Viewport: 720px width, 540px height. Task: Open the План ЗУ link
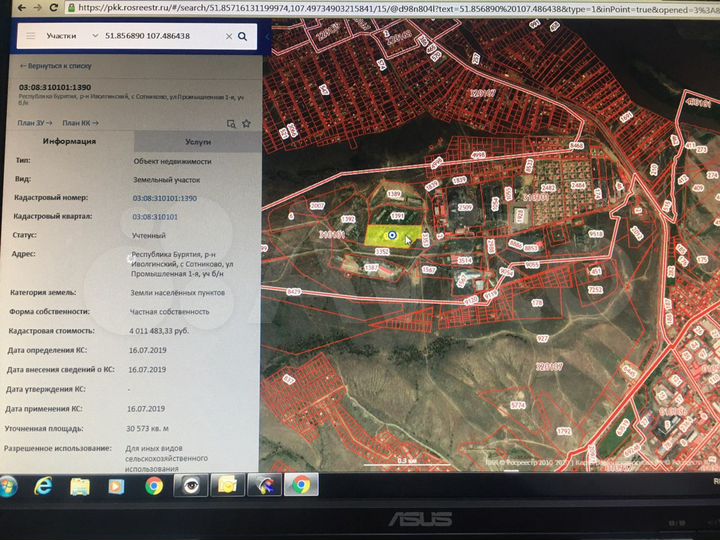(x=34, y=123)
